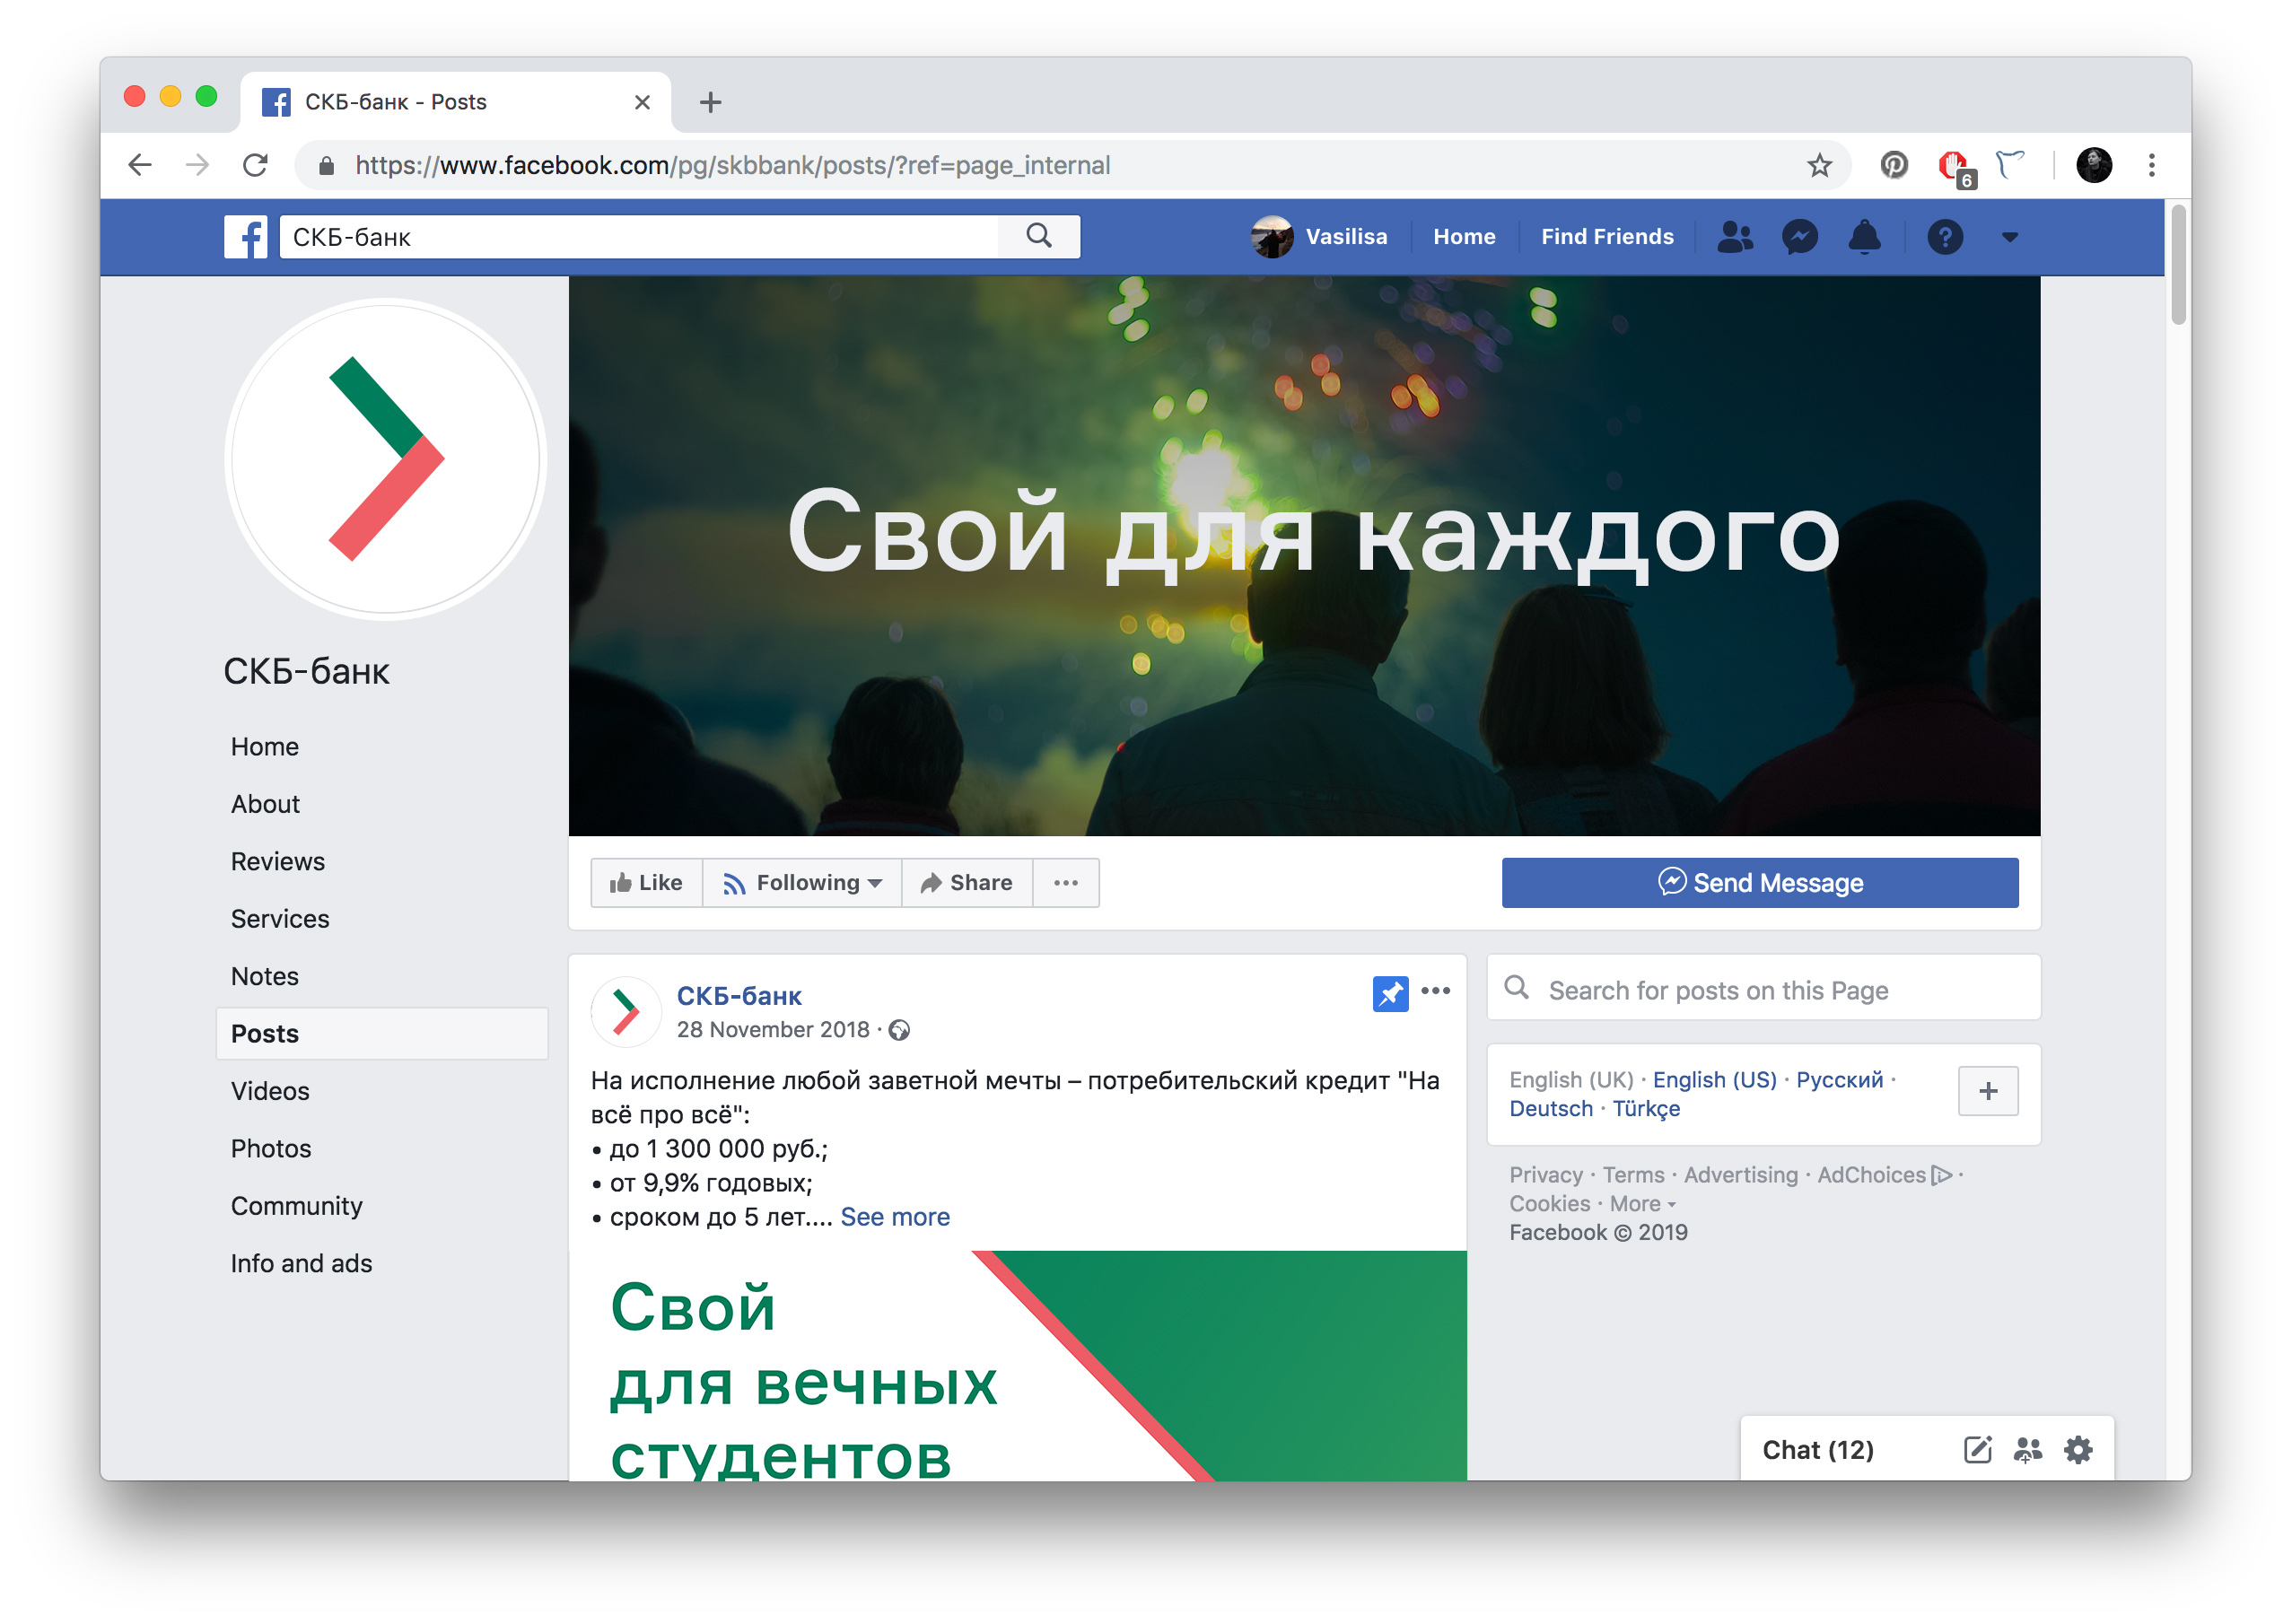
Task: Go to the Photos section
Action: coord(271,1148)
